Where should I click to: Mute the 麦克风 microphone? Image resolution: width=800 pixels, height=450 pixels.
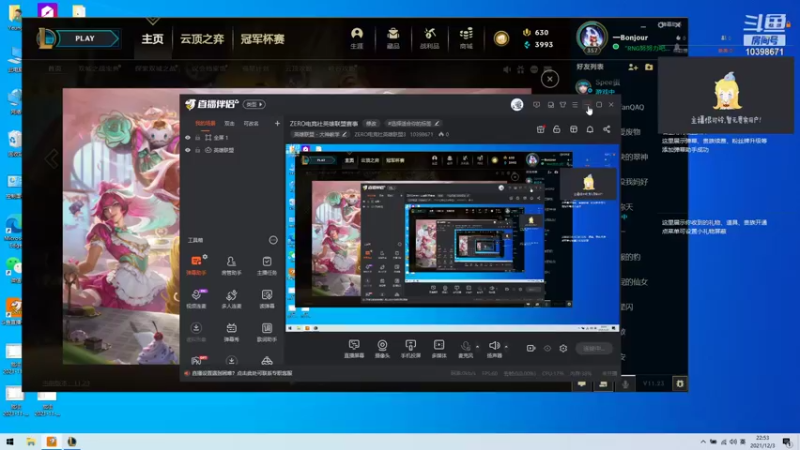coord(465,349)
